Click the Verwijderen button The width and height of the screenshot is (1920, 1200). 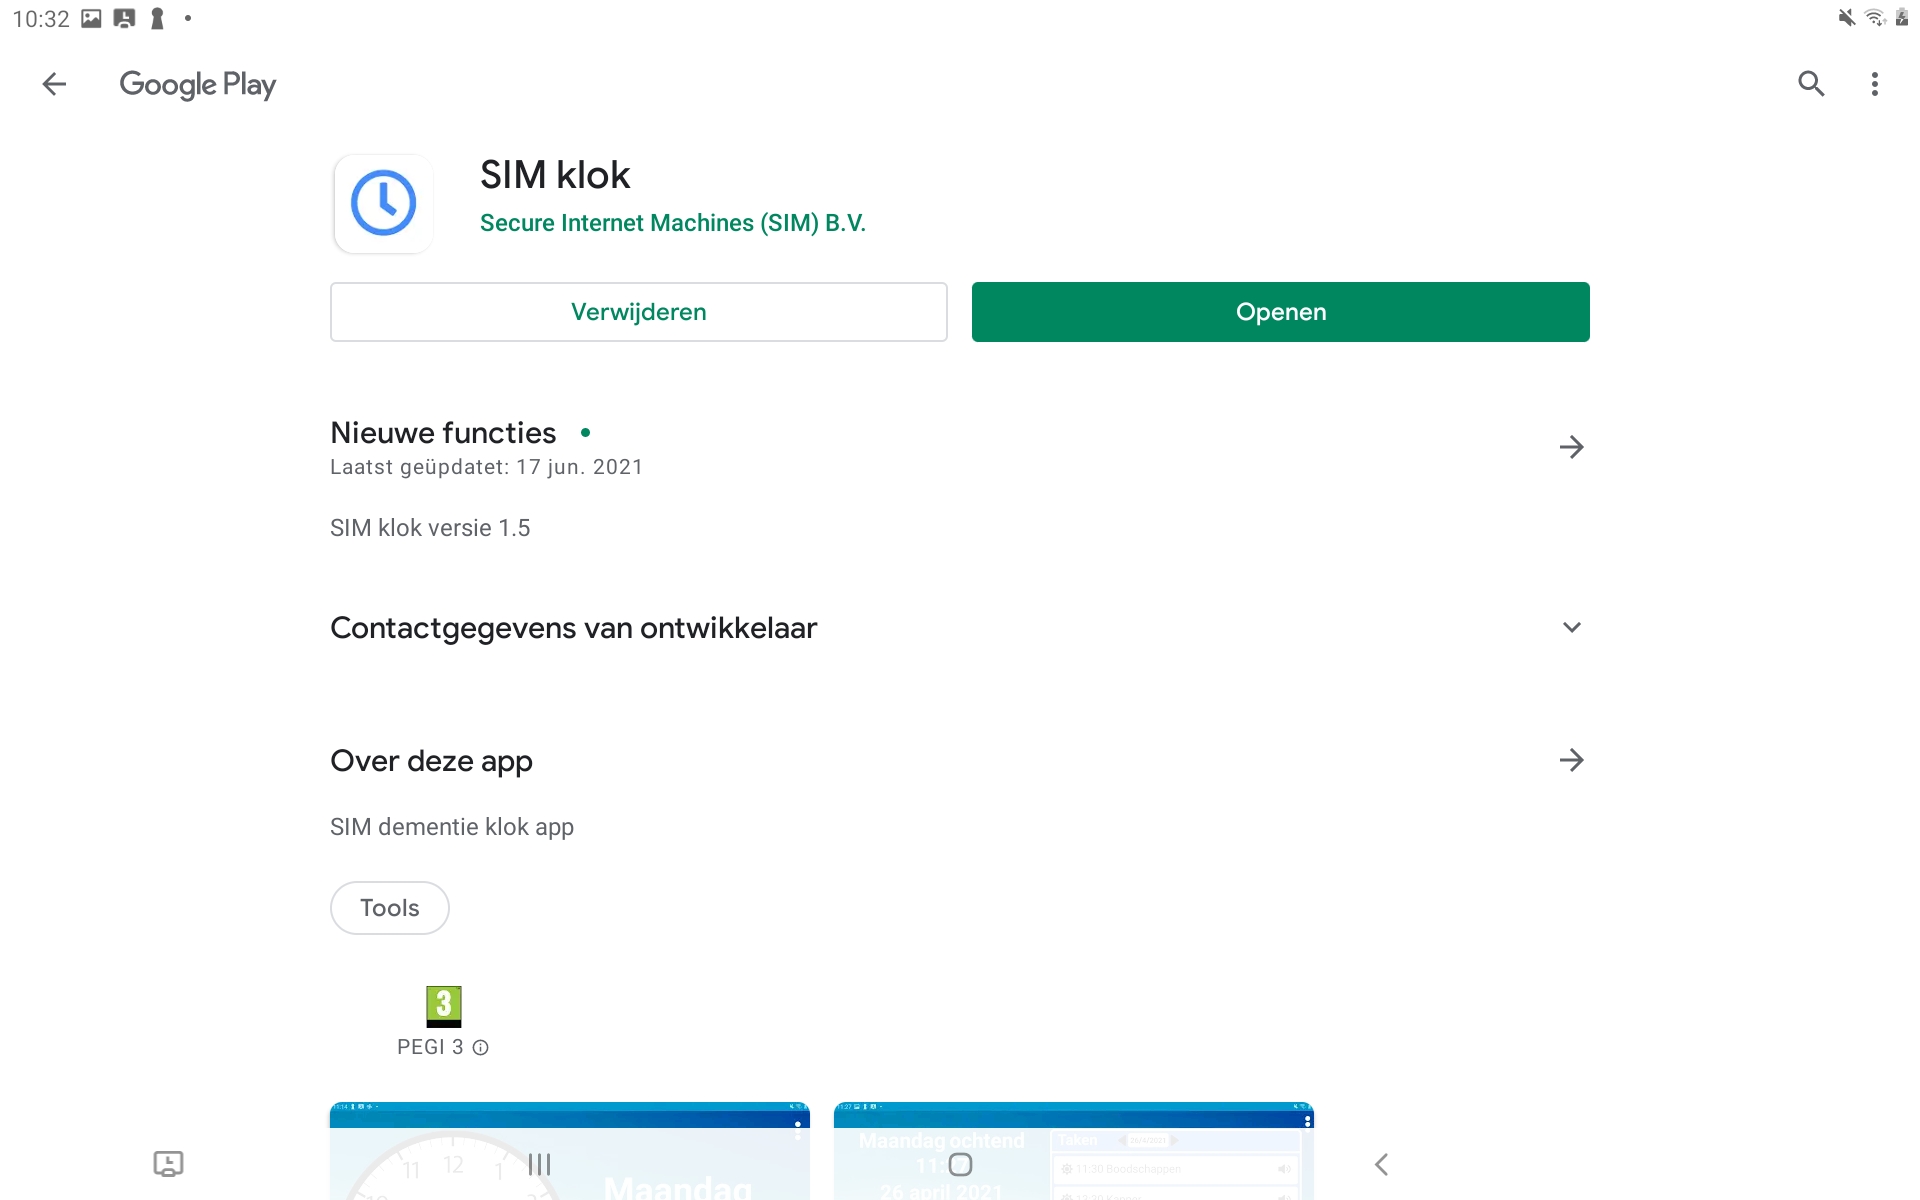[638, 312]
